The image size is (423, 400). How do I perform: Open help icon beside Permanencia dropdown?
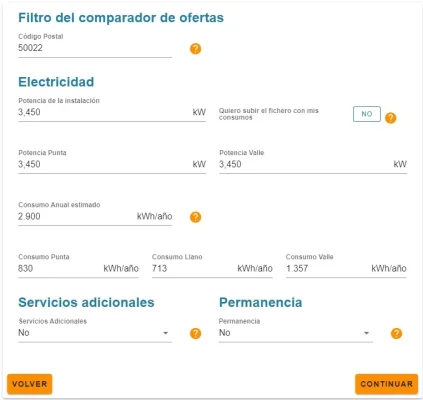pos(396,333)
